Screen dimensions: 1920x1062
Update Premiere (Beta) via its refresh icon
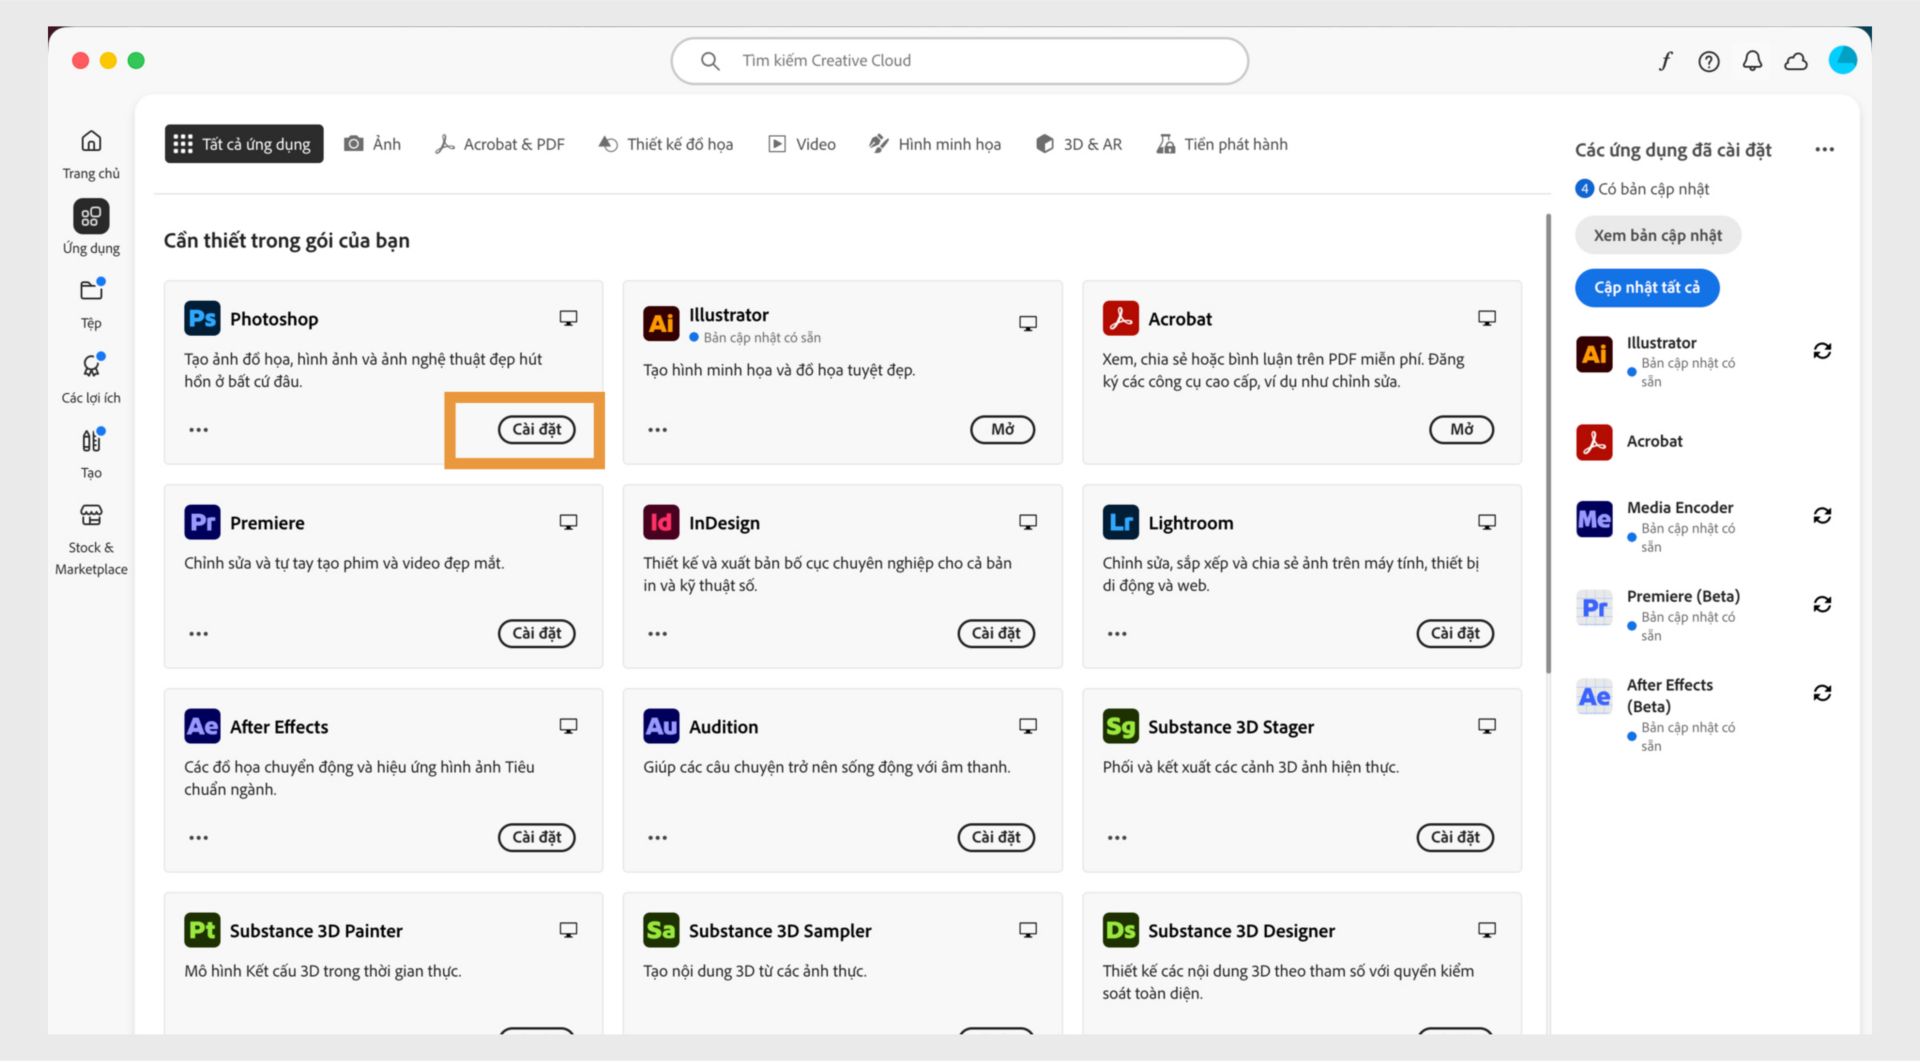[x=1822, y=605]
